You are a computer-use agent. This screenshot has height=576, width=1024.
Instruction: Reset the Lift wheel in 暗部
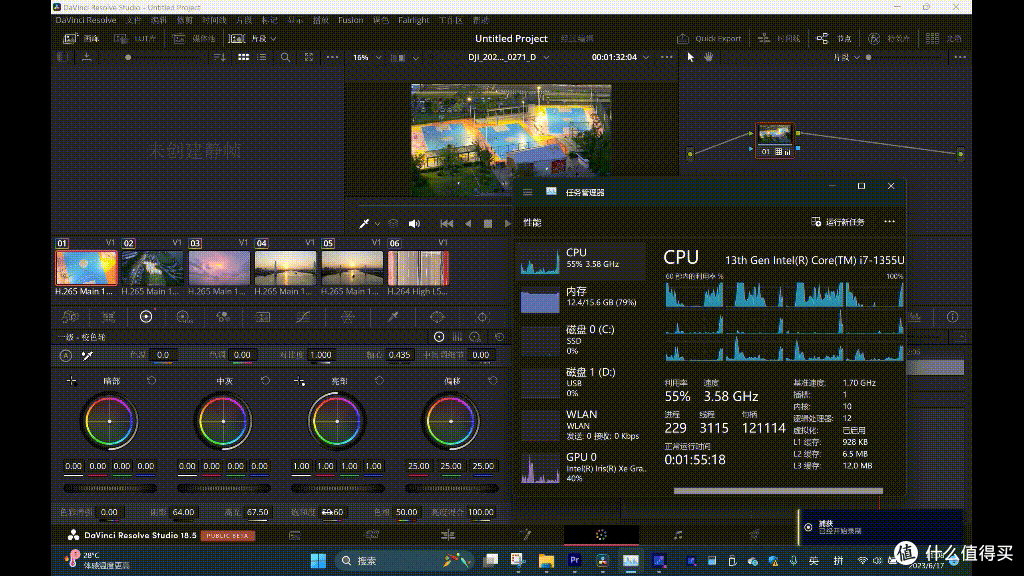point(152,380)
